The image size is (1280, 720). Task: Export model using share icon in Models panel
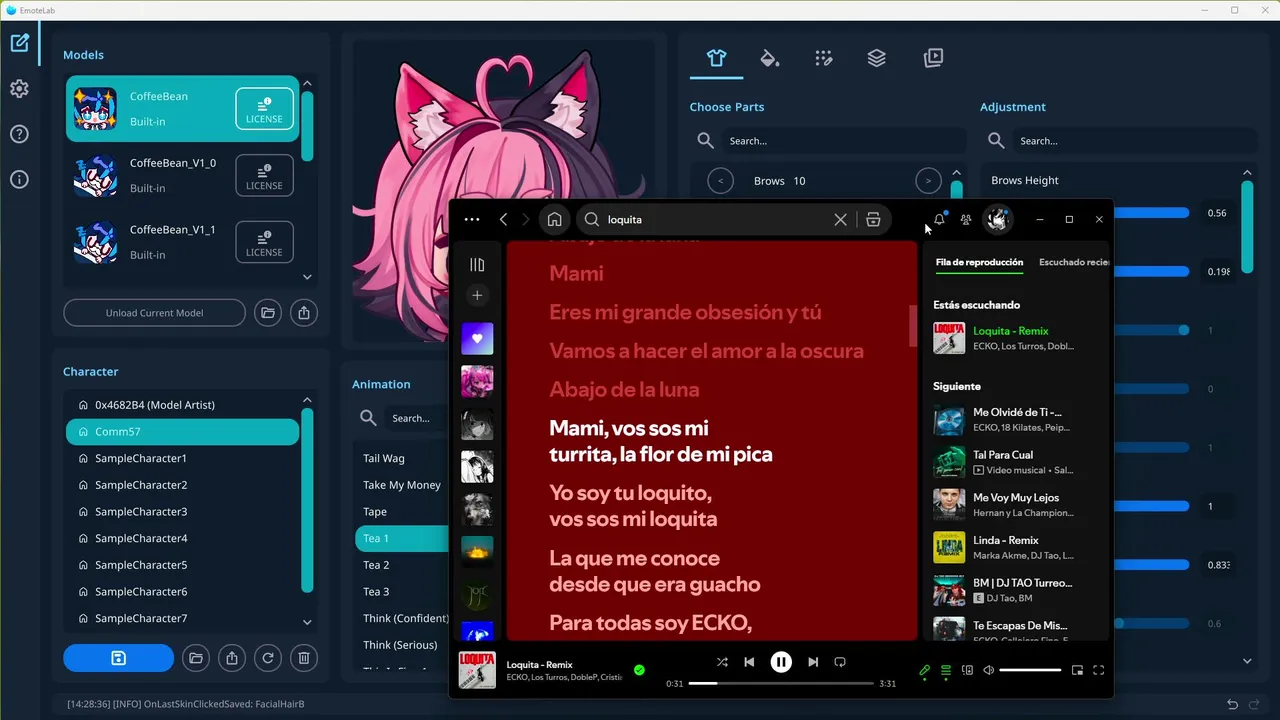tap(304, 313)
